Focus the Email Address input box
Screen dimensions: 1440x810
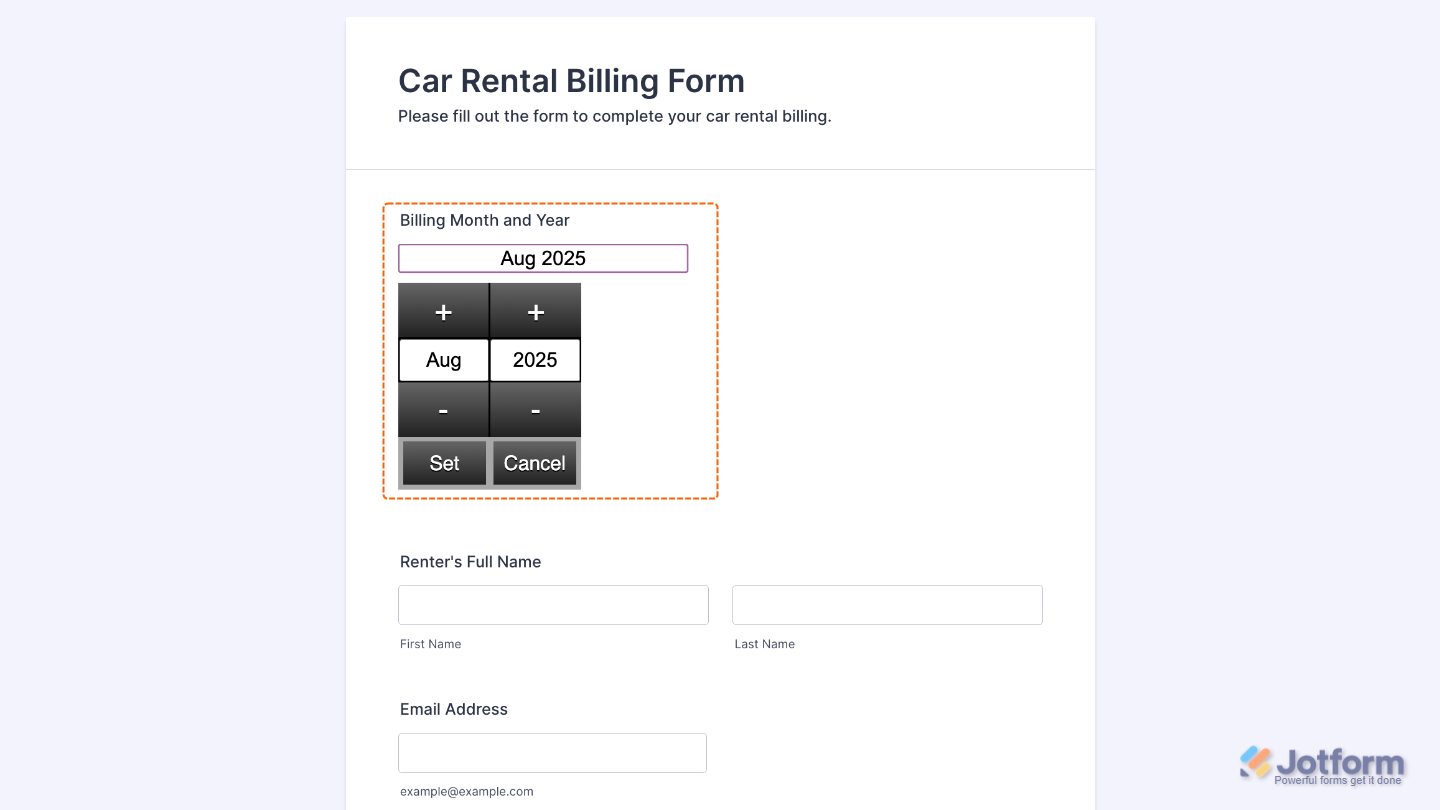(x=552, y=753)
